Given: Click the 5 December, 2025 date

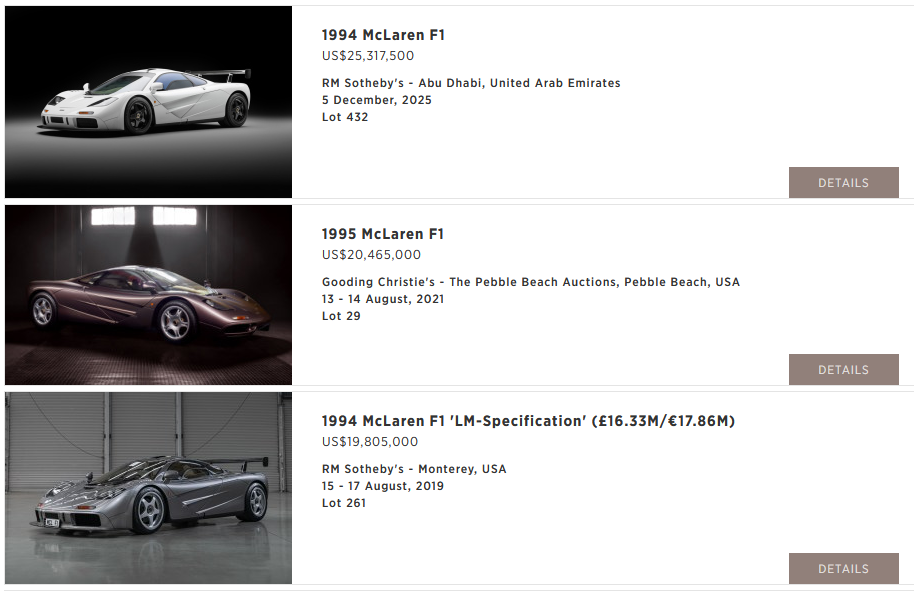Looking at the screenshot, I should (x=377, y=100).
